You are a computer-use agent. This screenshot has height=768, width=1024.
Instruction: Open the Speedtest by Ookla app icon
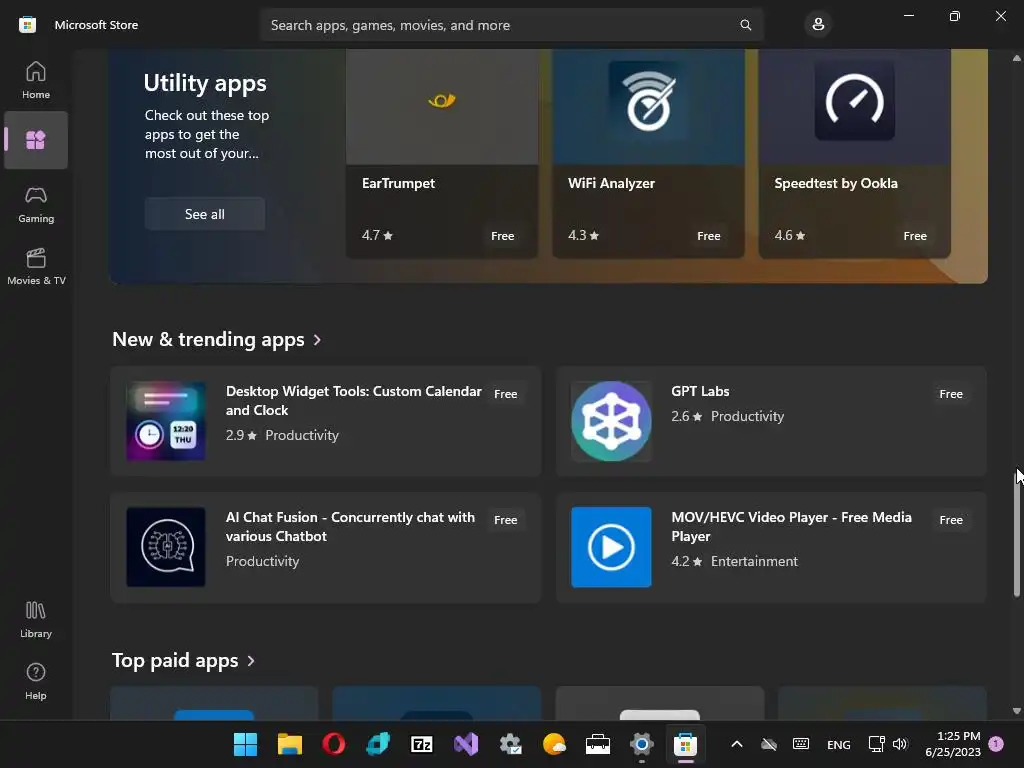point(854,101)
